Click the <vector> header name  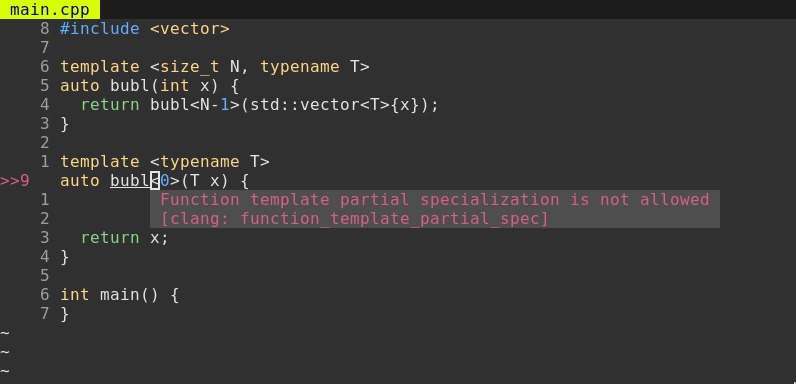[x=189, y=28]
